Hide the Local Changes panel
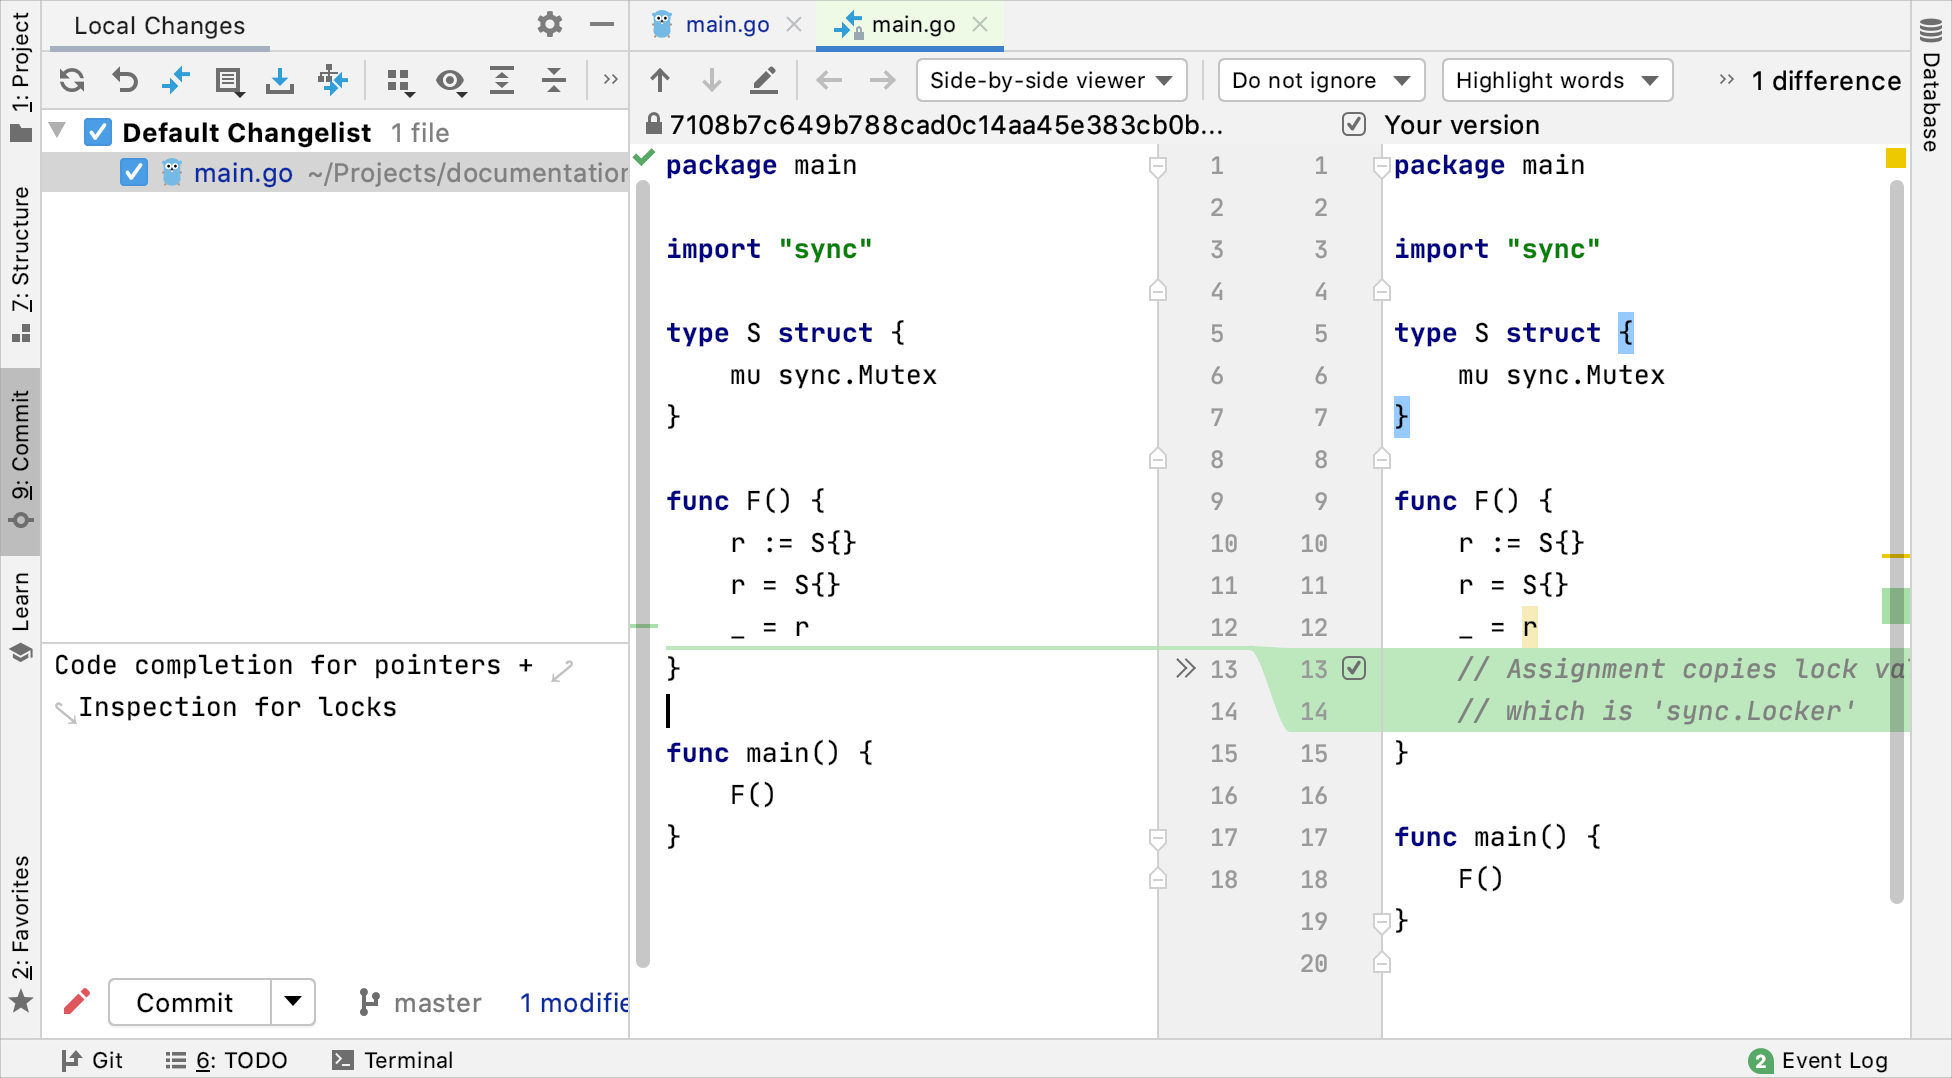Image resolution: width=1952 pixels, height=1078 pixels. pos(601,24)
